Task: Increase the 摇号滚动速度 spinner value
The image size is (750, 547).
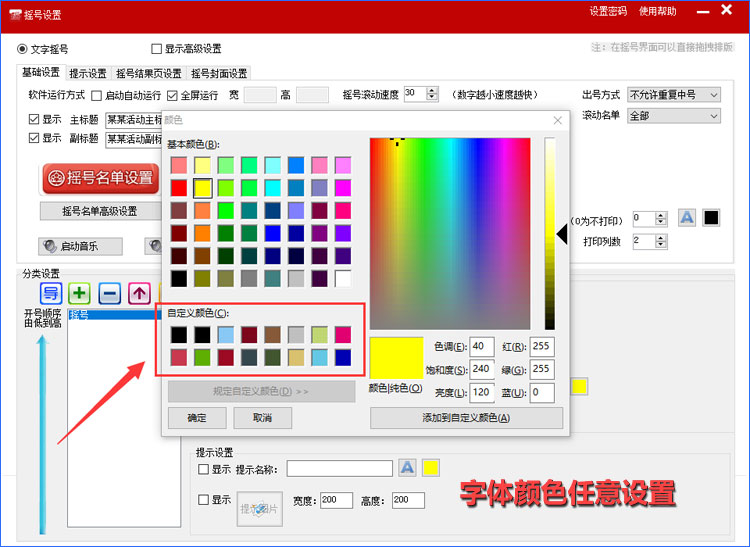Action: [432, 91]
